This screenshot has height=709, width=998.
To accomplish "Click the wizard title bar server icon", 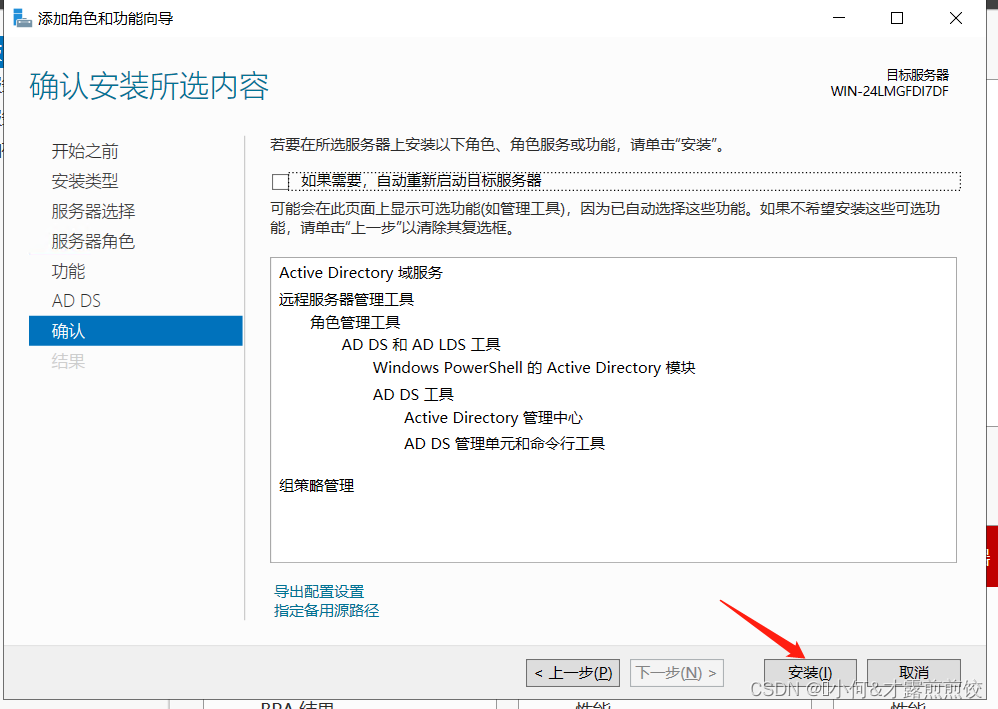I will pyautogui.click(x=22, y=18).
